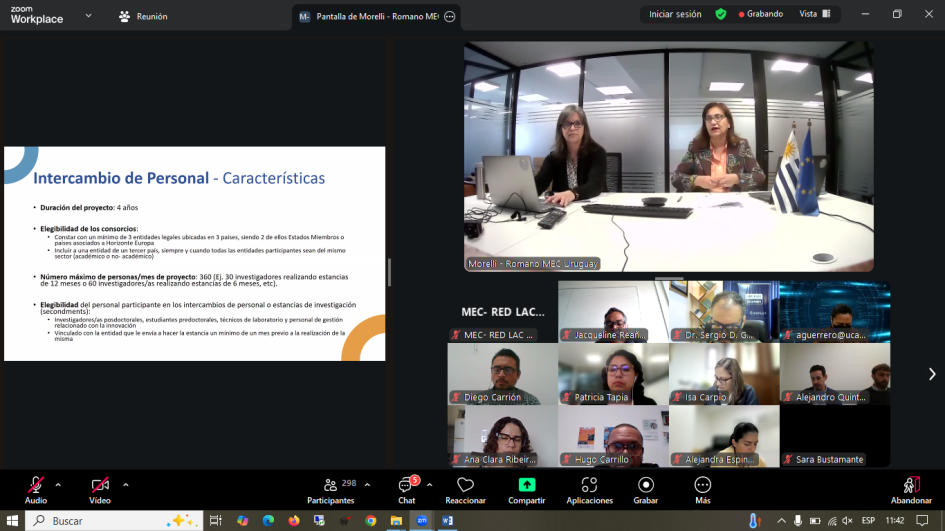This screenshot has height=531, width=945.
Task: Show next page of participant videos
Action: (932, 374)
